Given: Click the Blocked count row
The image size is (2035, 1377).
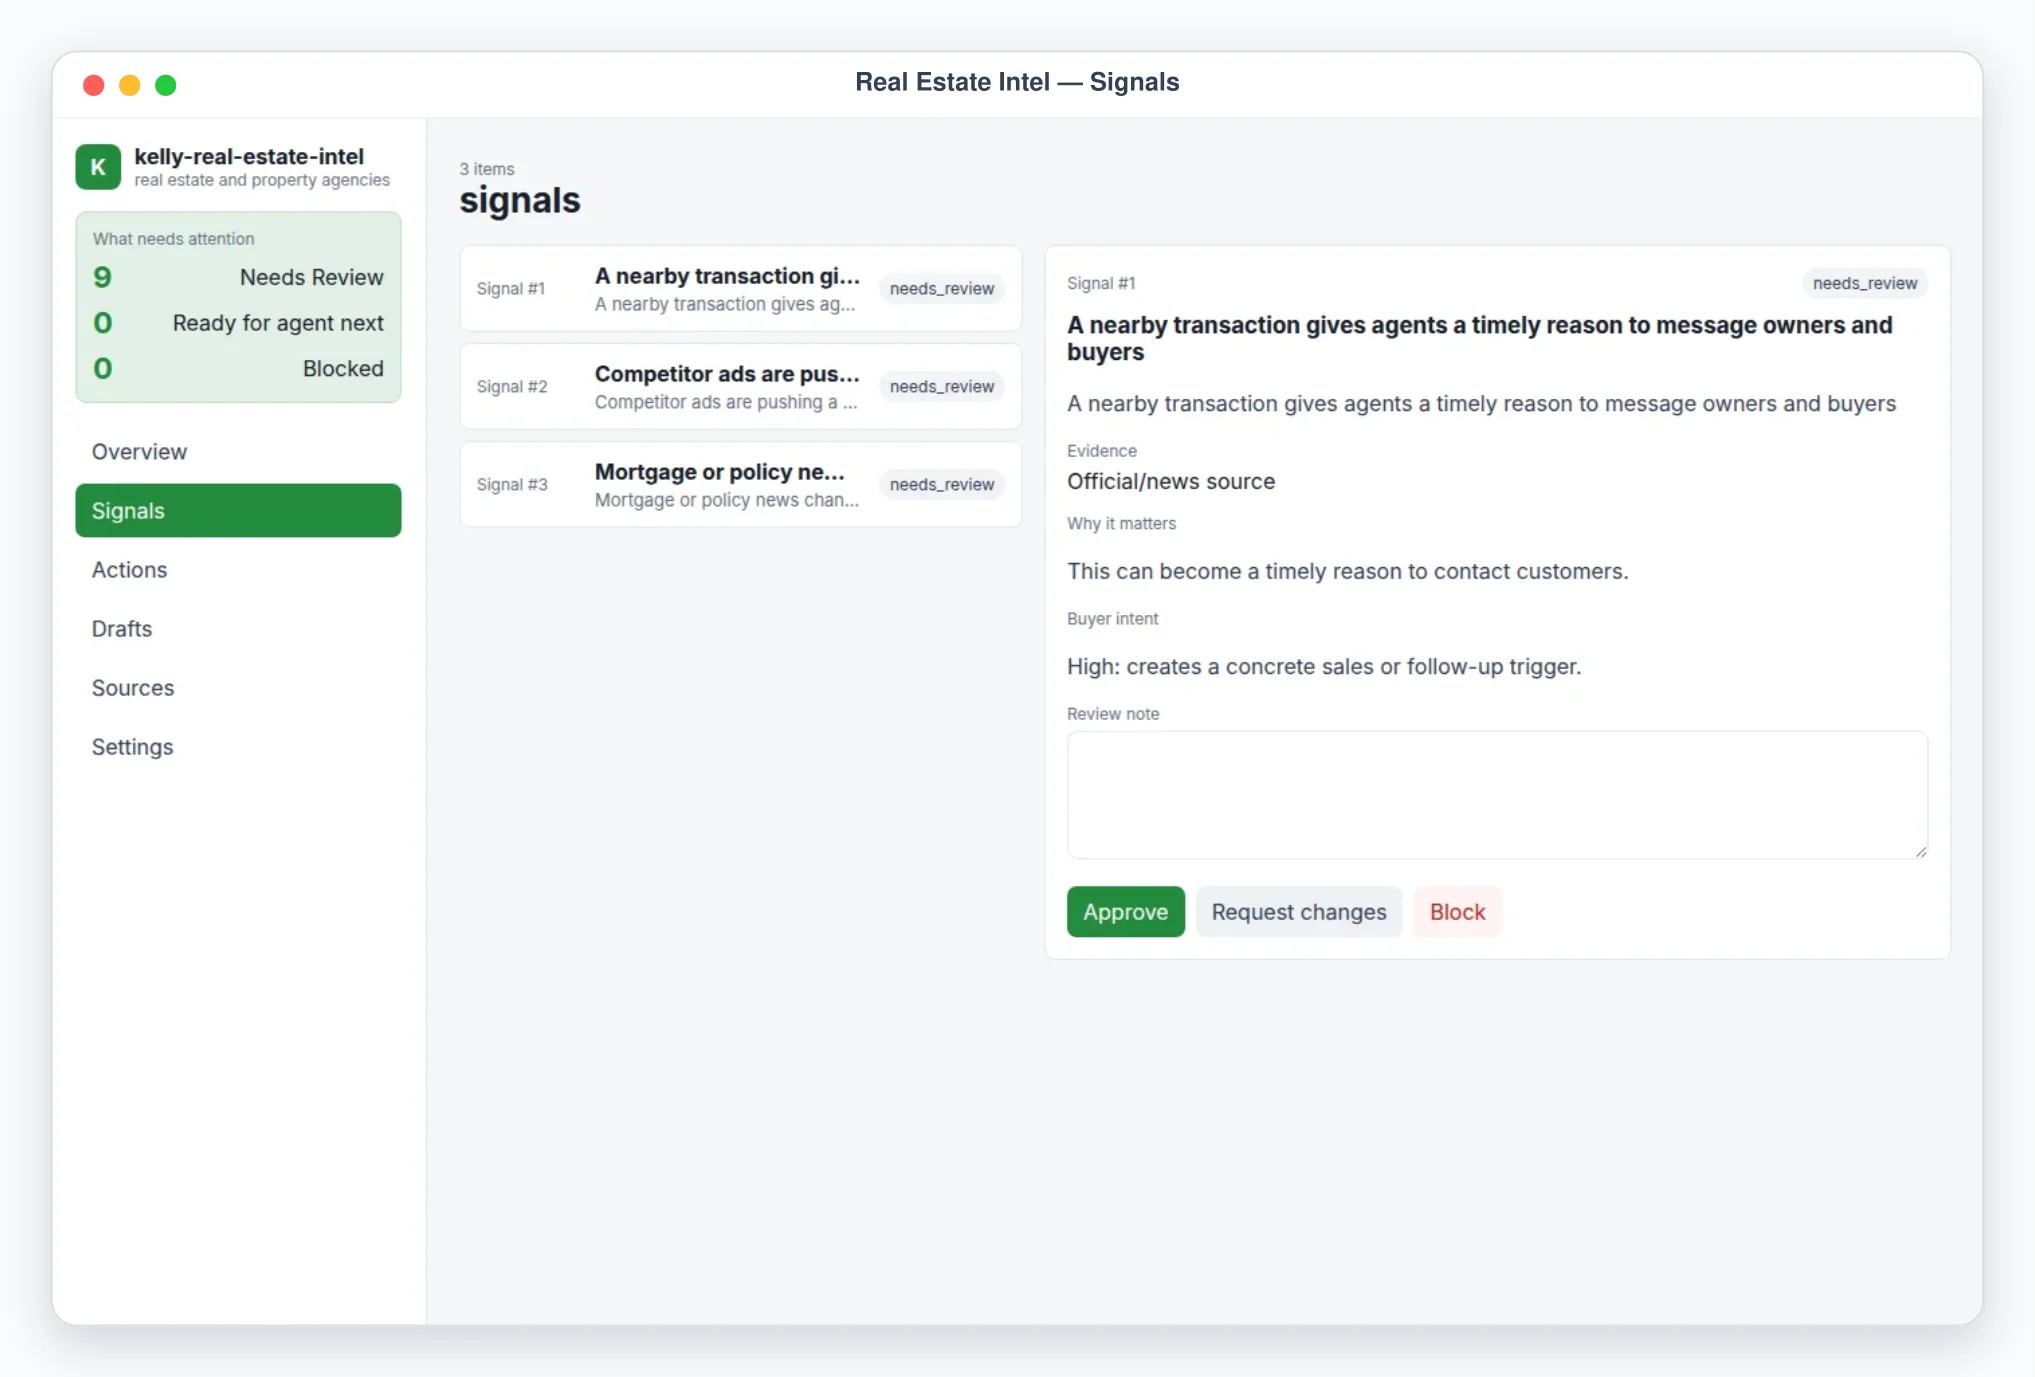Looking at the screenshot, I should click(238, 369).
